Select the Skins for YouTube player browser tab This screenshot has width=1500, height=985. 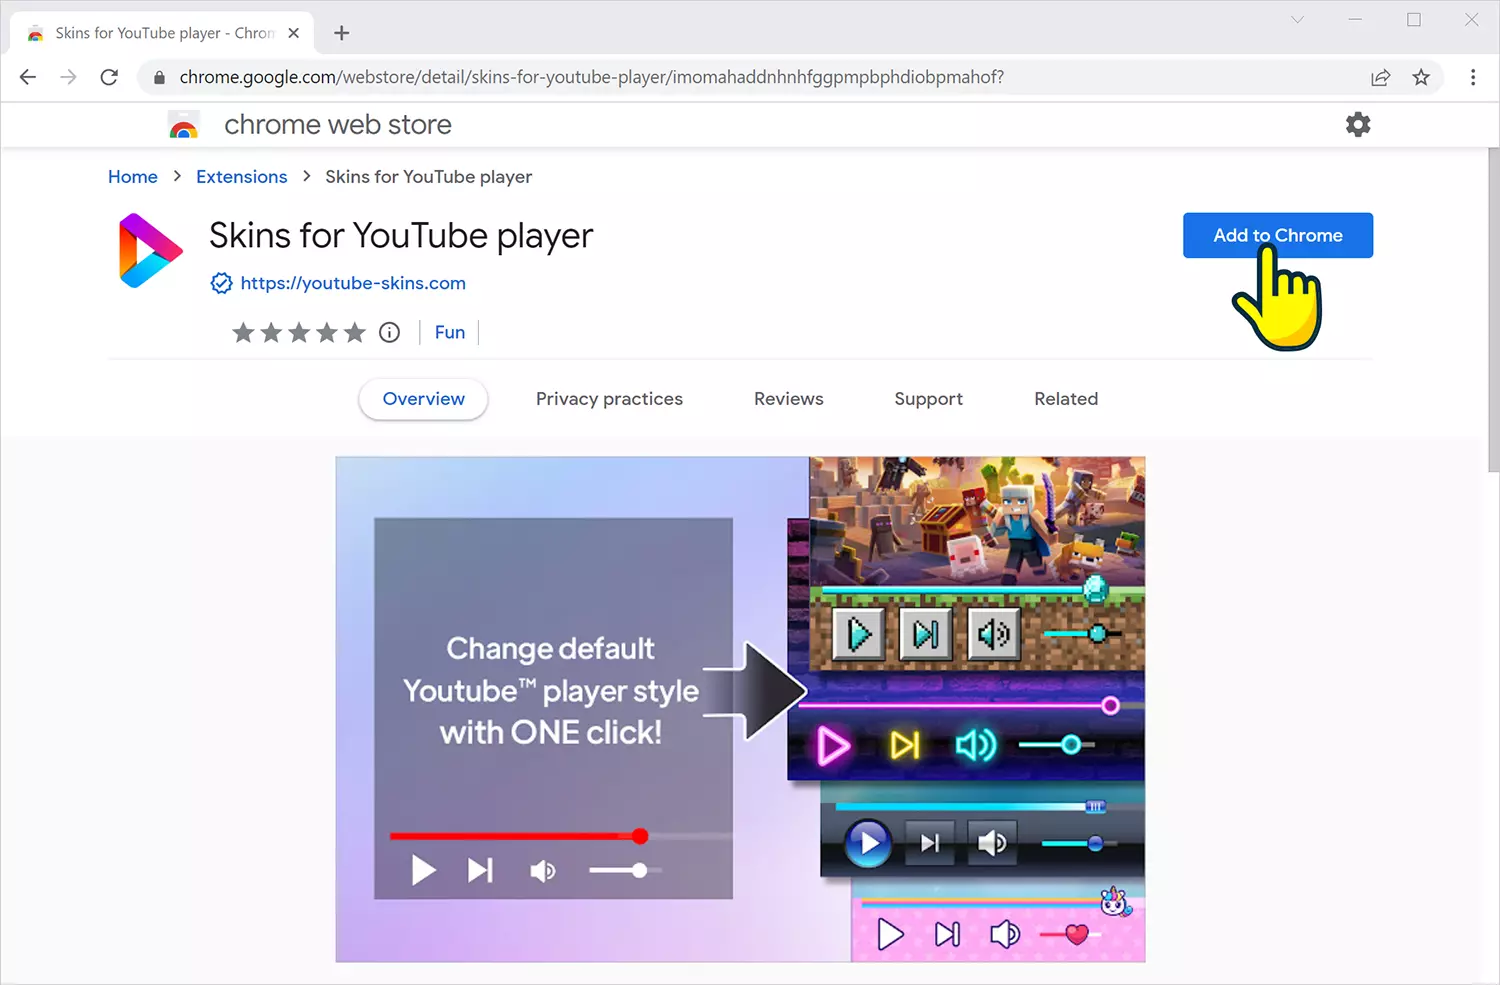[x=162, y=33]
